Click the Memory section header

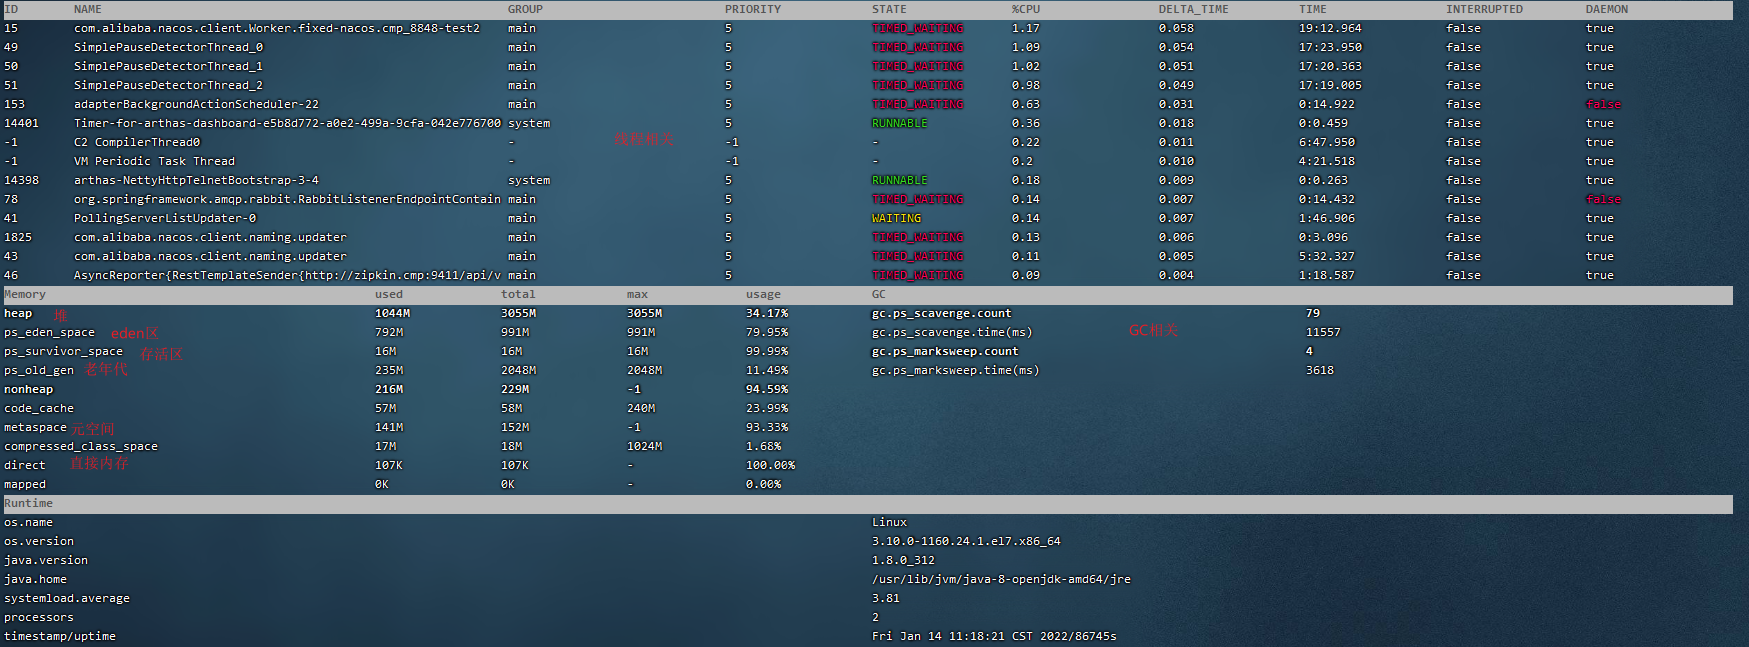pyautogui.click(x=25, y=294)
